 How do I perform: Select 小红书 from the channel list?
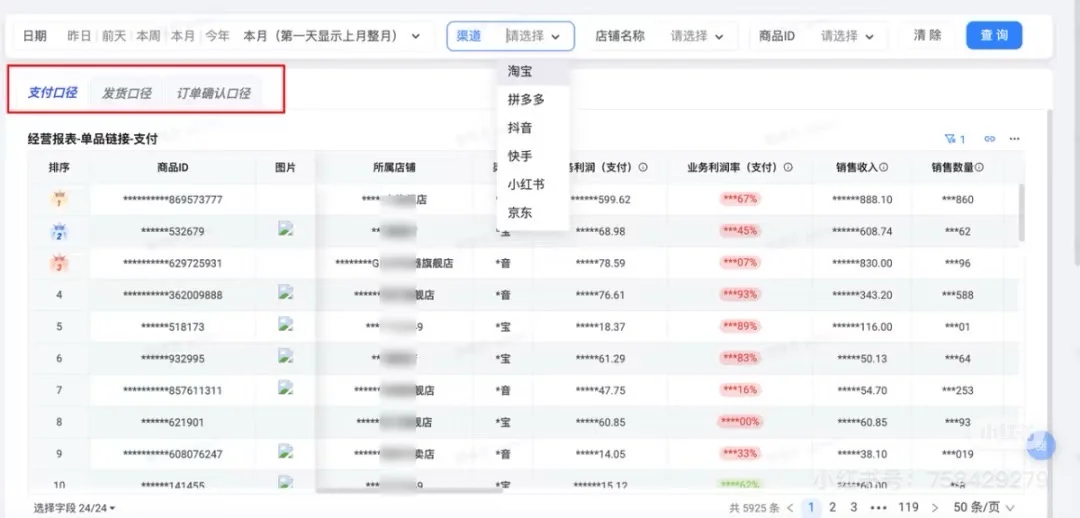533,185
